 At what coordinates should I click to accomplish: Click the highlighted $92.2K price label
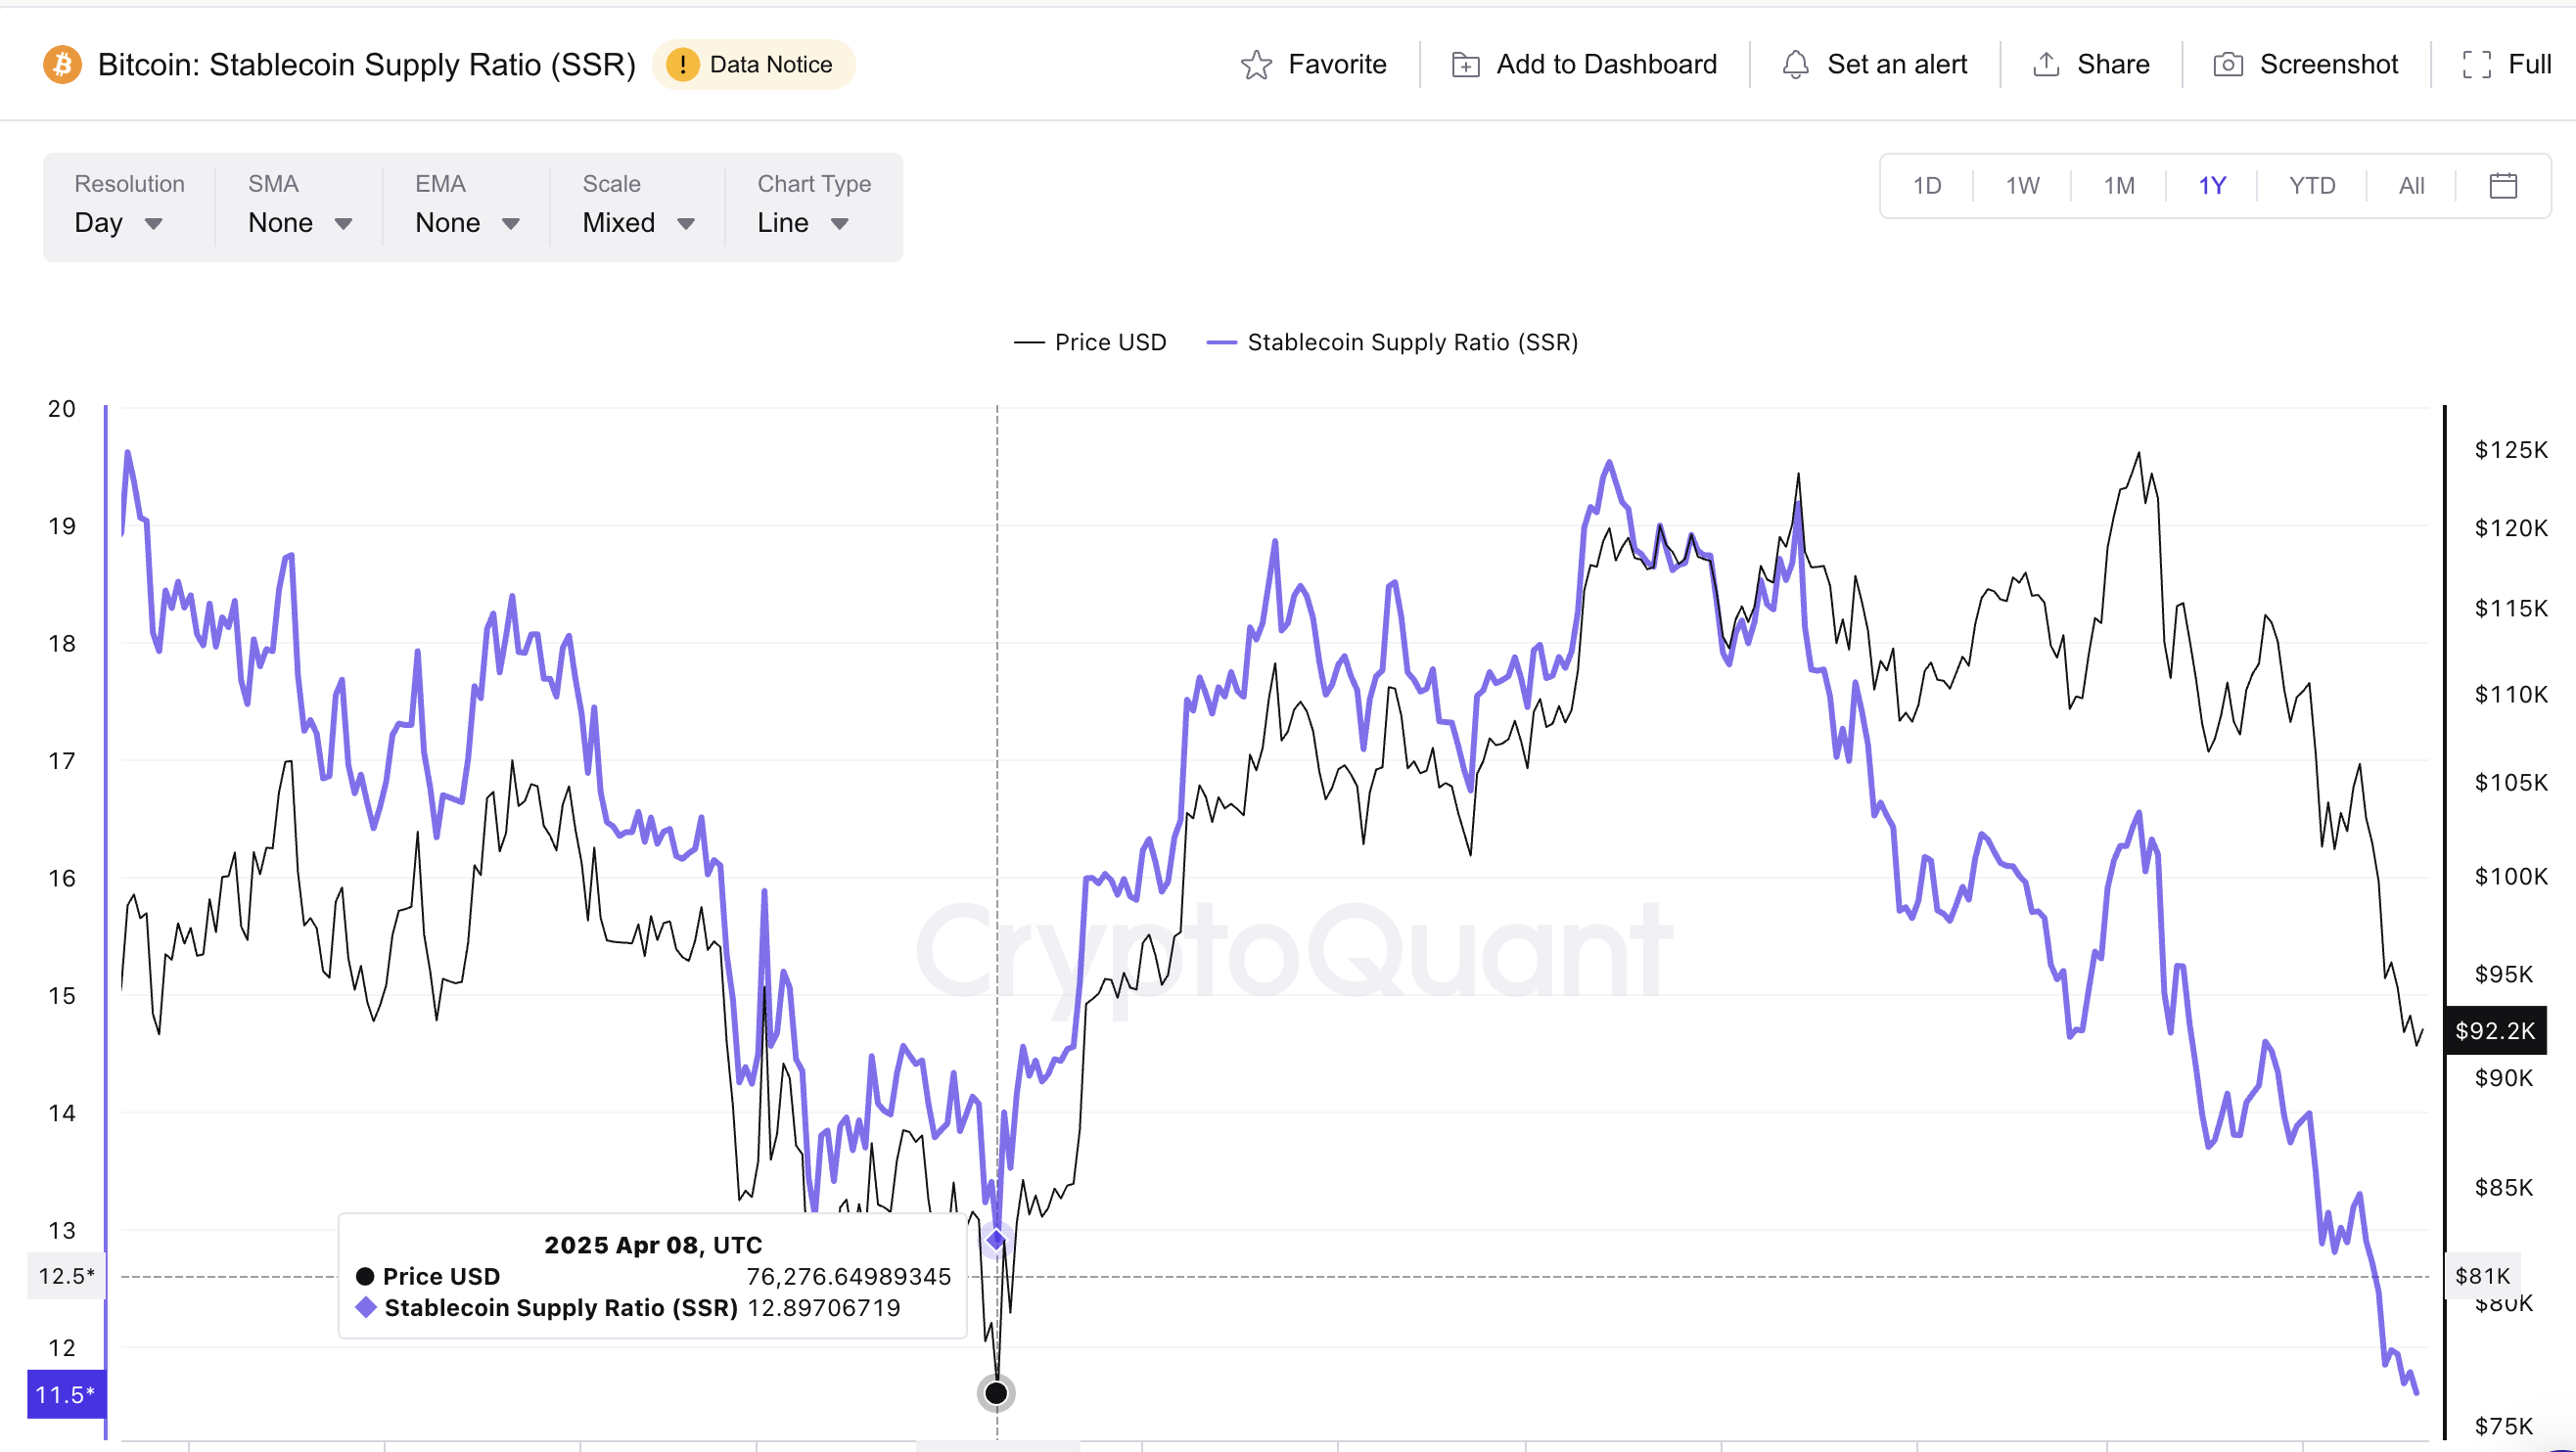[2495, 1031]
